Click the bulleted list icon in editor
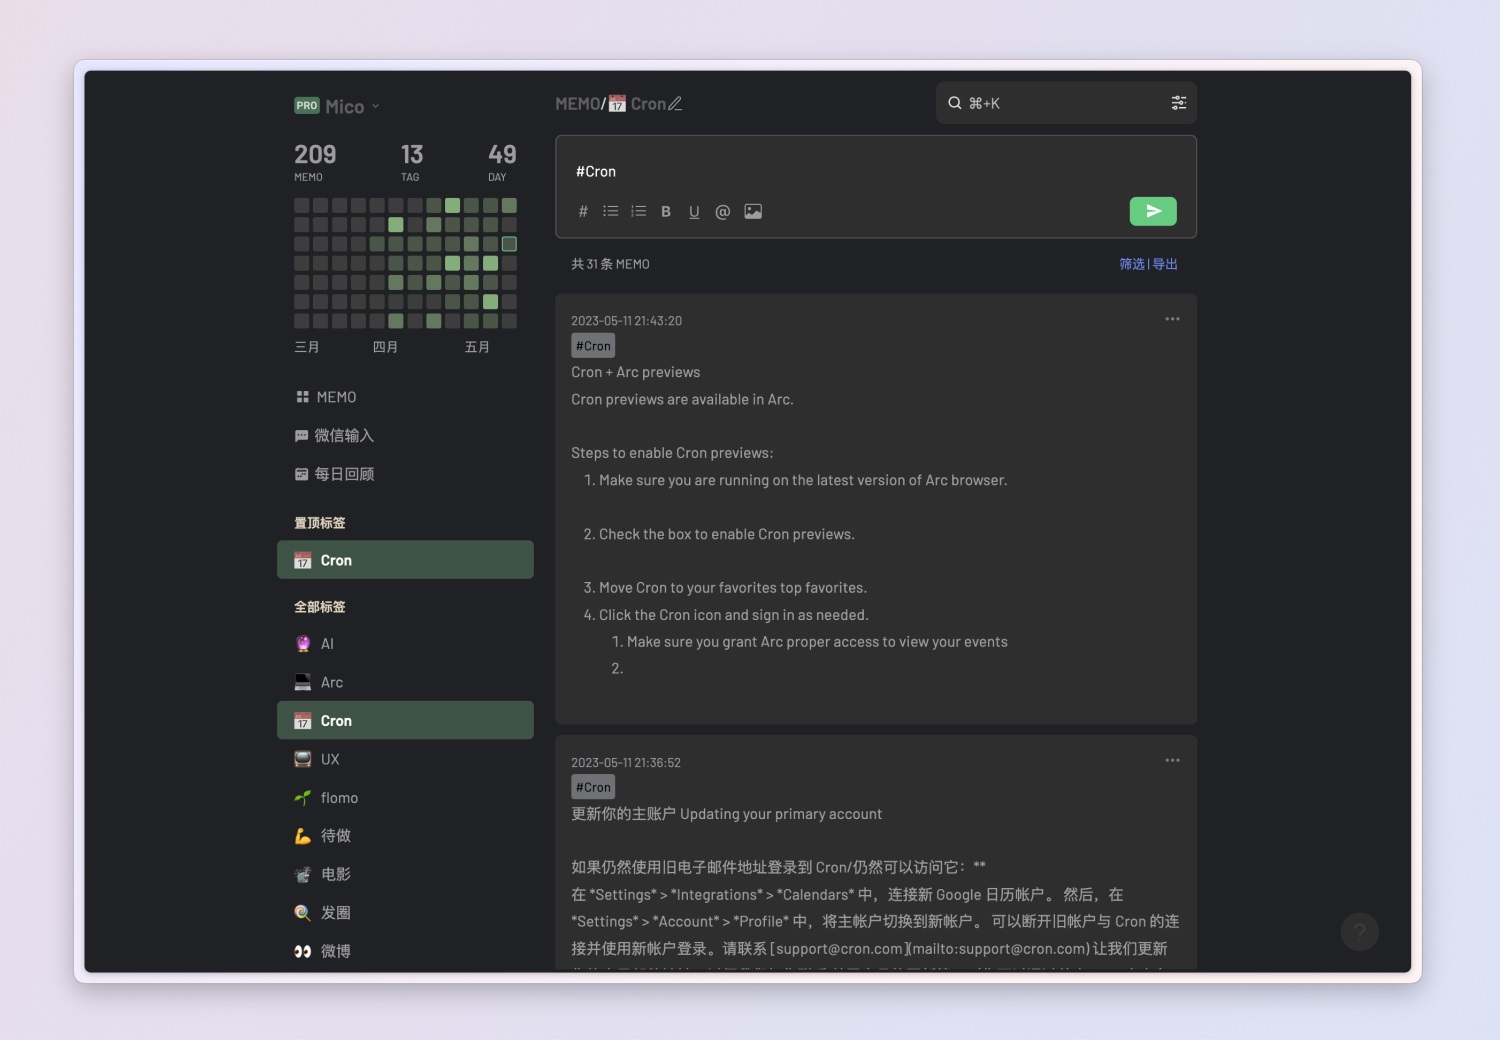Viewport: 1500px width, 1040px height. click(610, 212)
